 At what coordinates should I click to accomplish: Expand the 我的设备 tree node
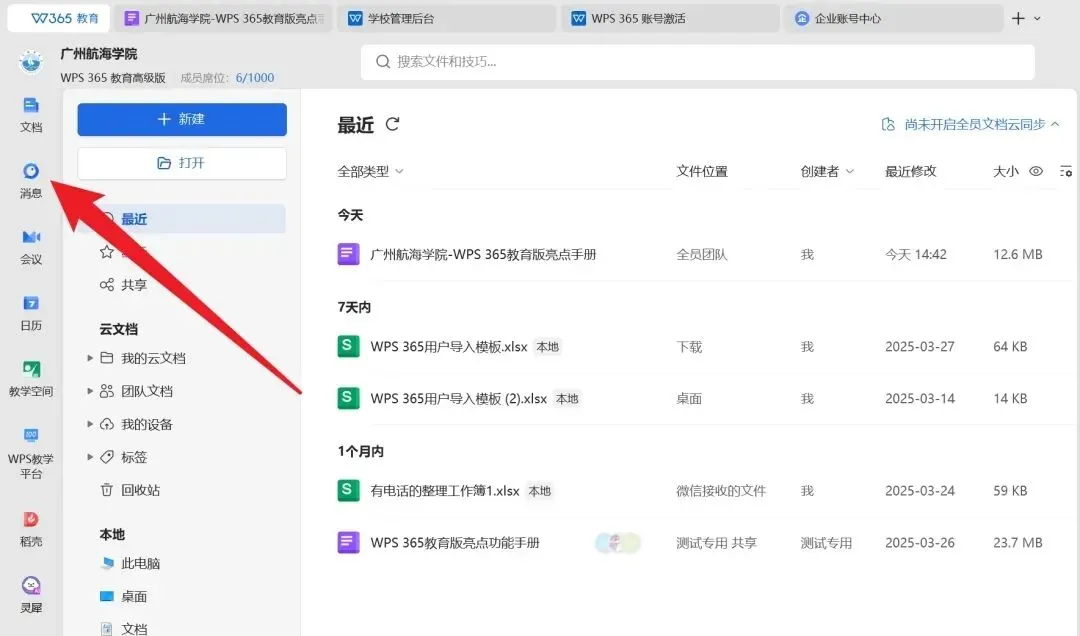click(90, 424)
